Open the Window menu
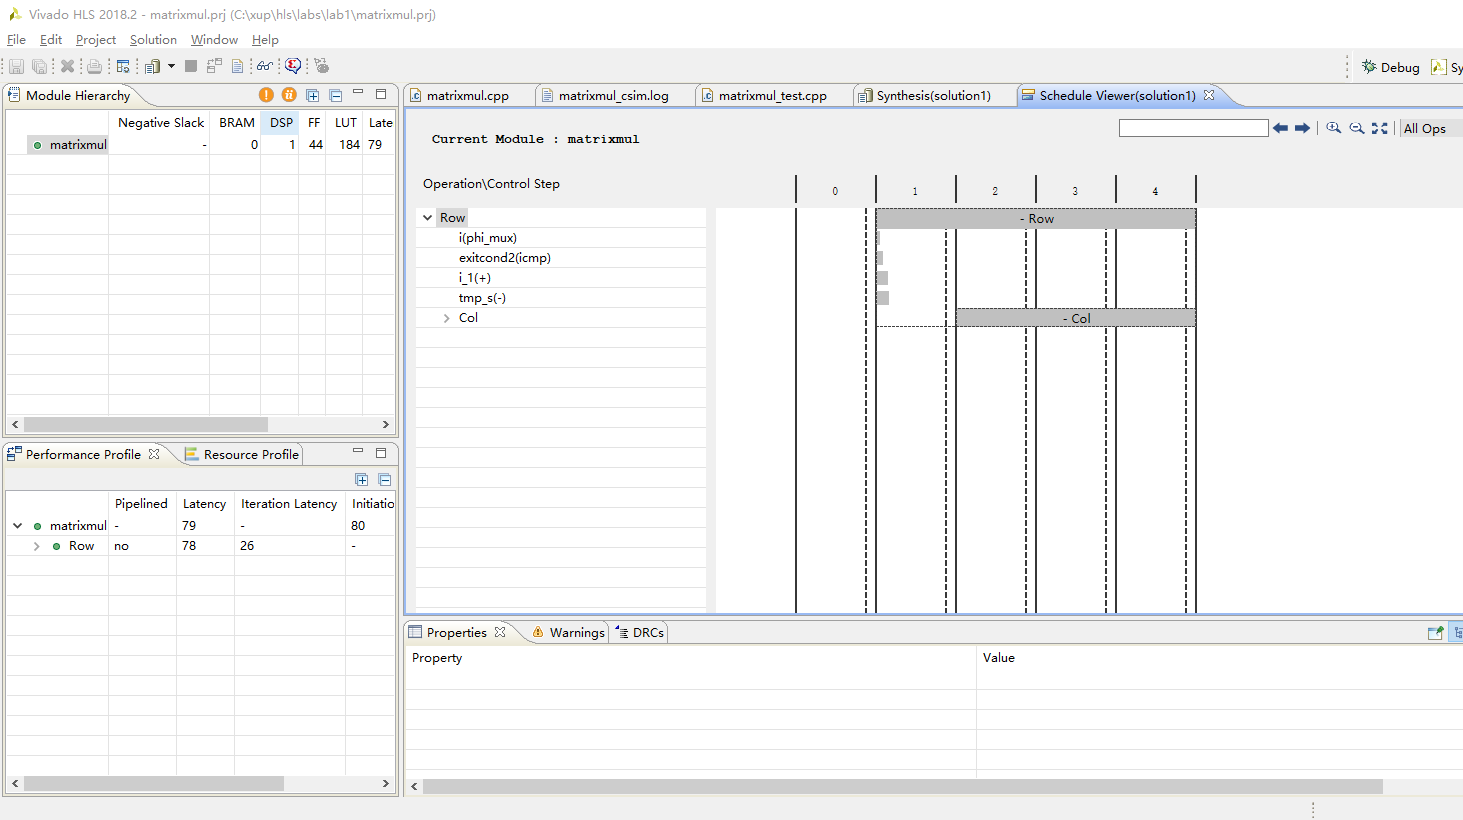The image size is (1463, 820). [x=214, y=39]
